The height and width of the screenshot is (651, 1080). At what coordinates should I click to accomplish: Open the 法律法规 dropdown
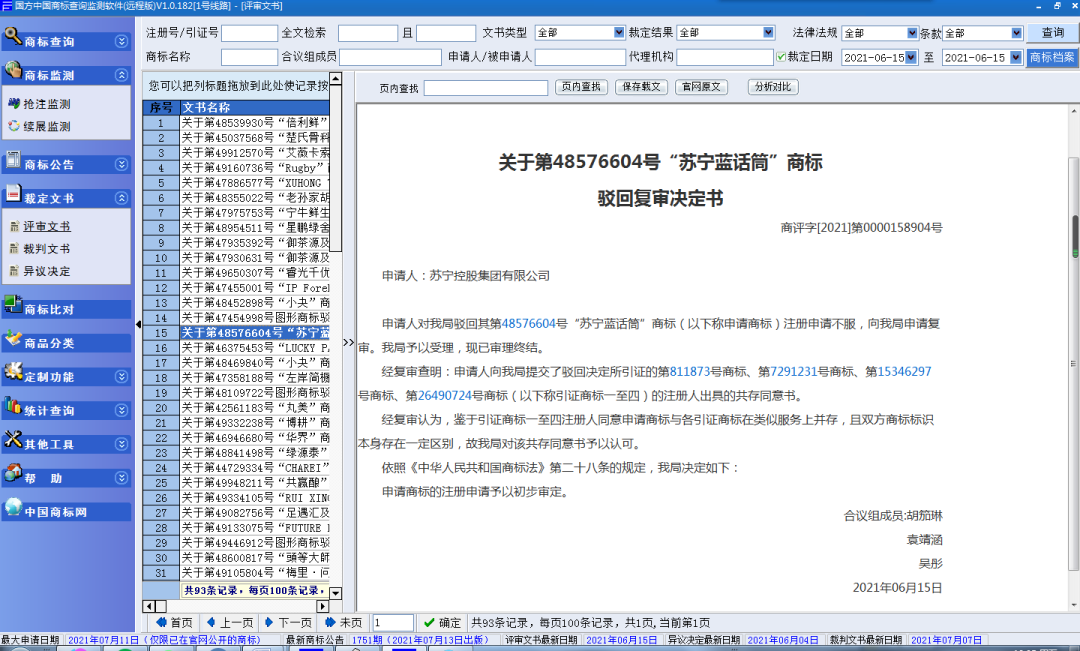[912, 33]
